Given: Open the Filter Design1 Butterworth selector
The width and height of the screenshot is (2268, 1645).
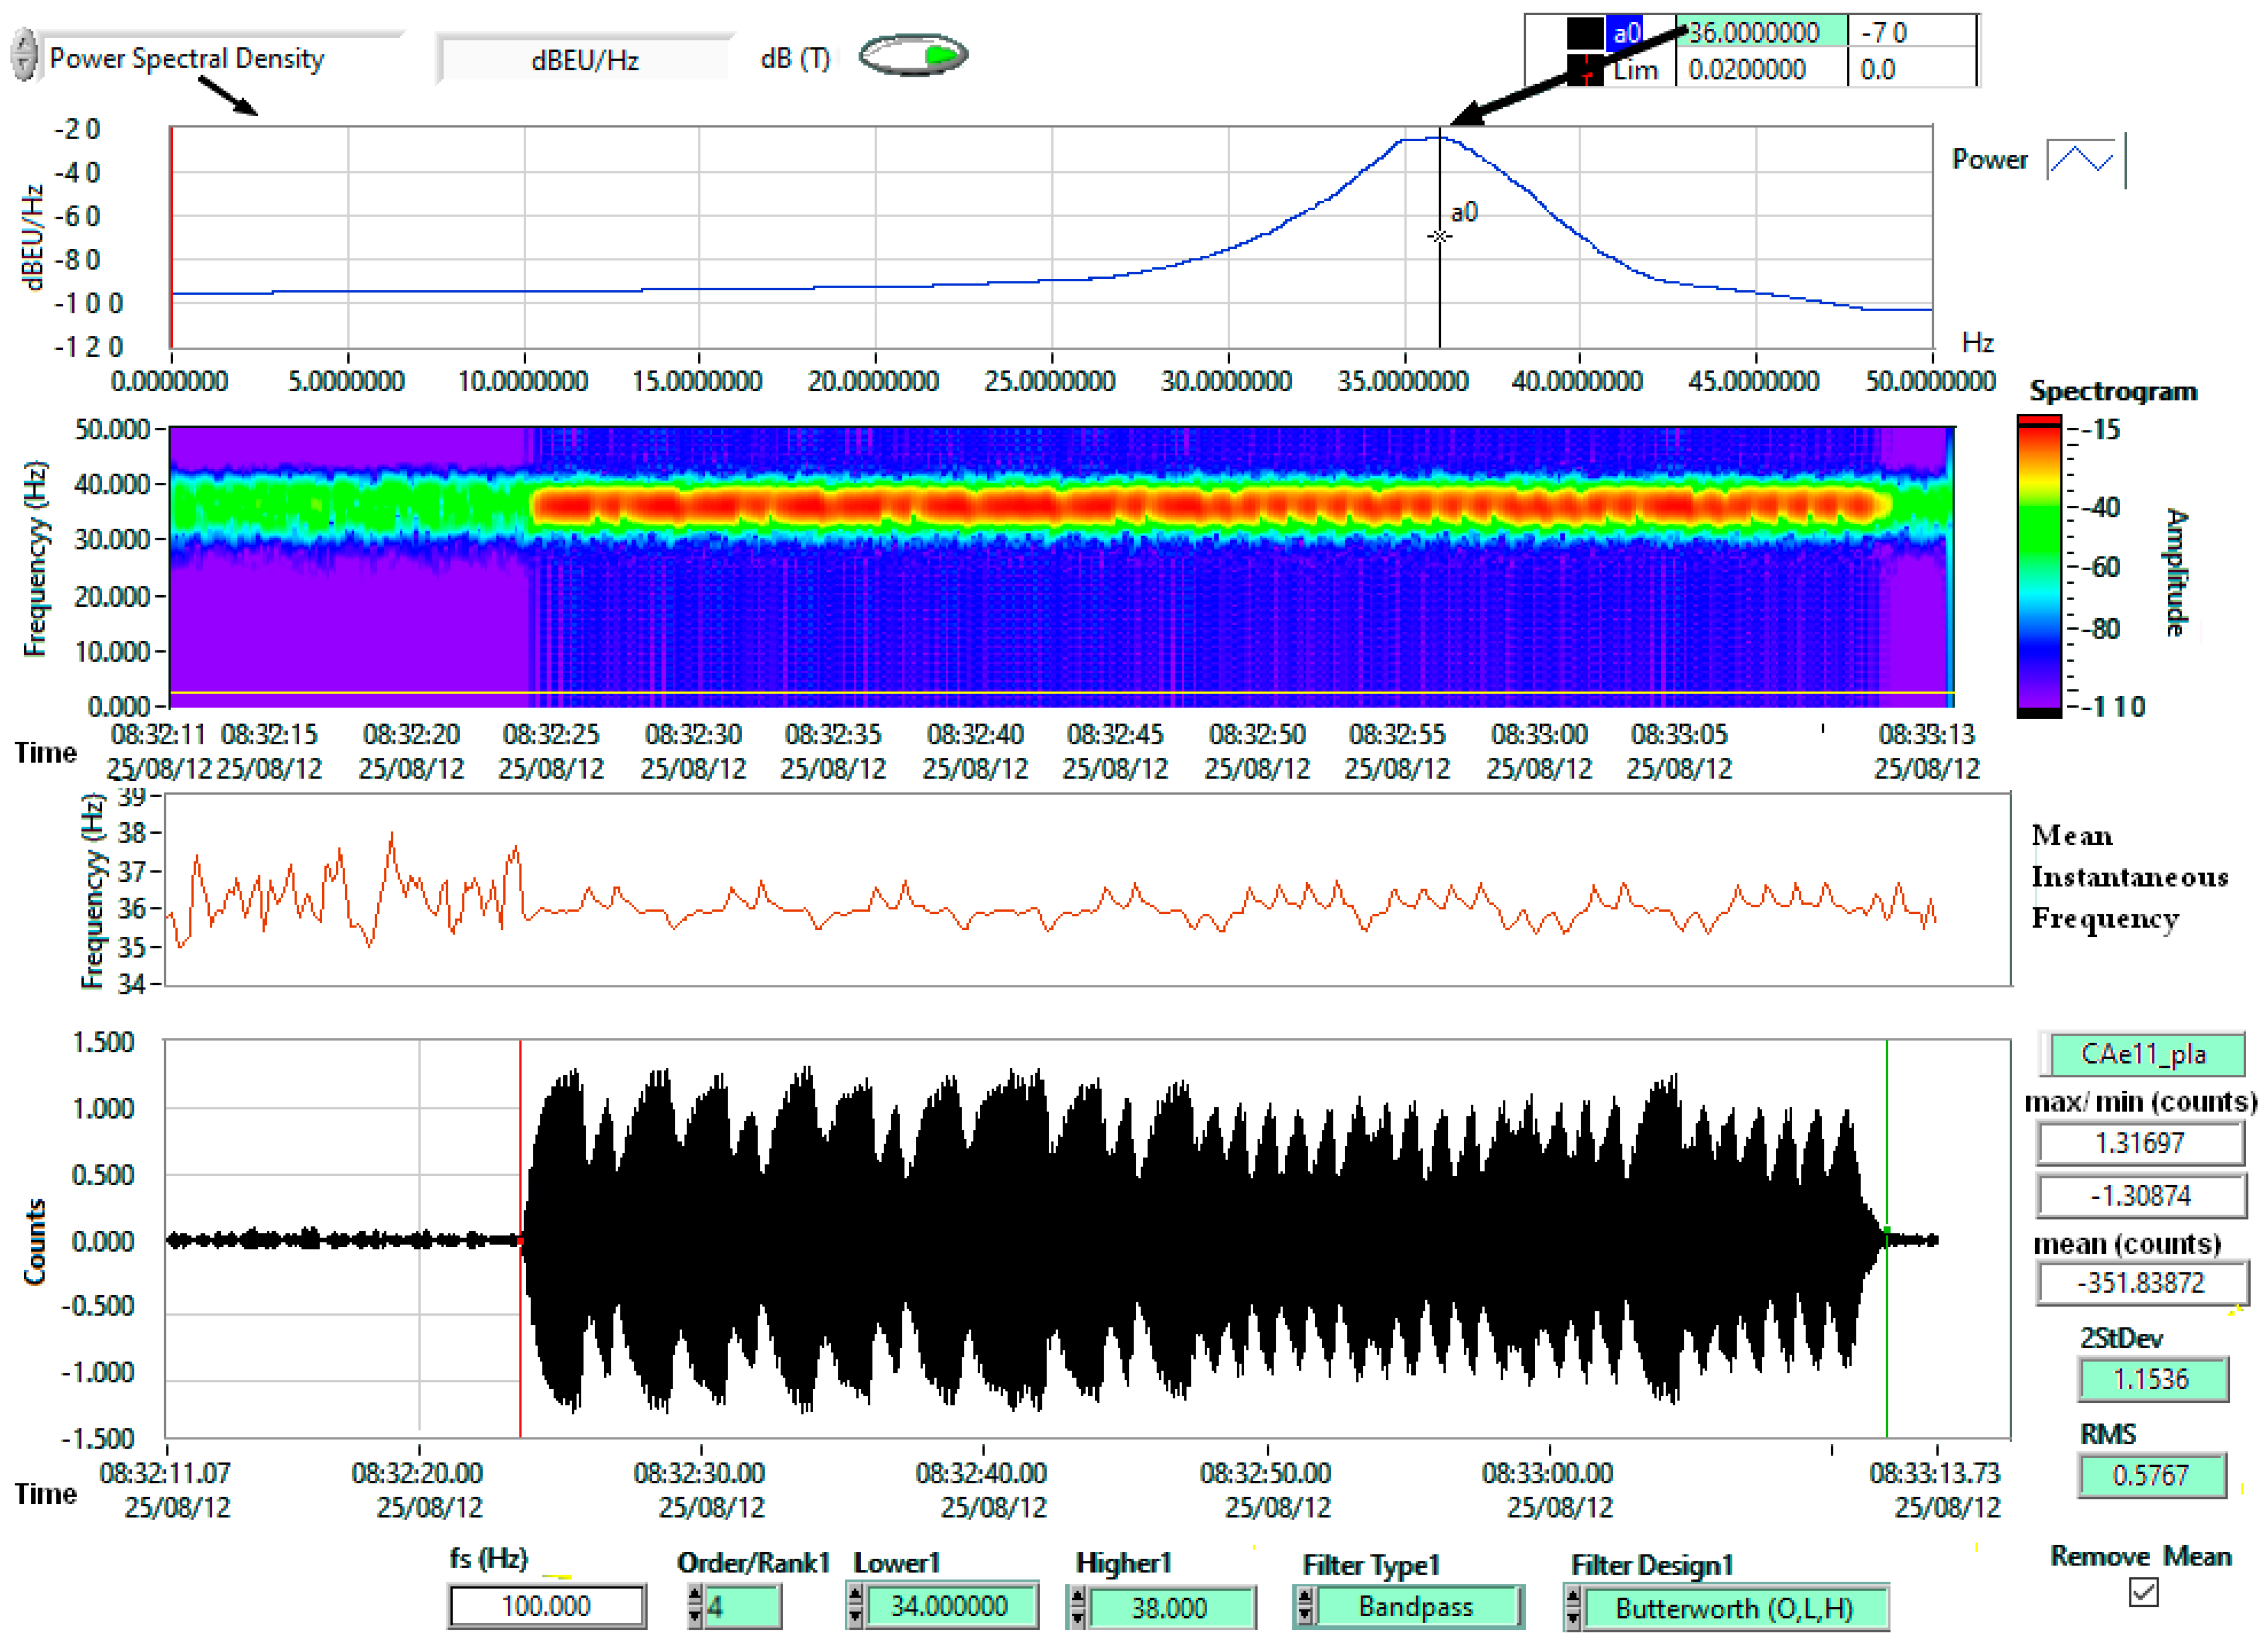Looking at the screenshot, I should tap(1733, 1608).
